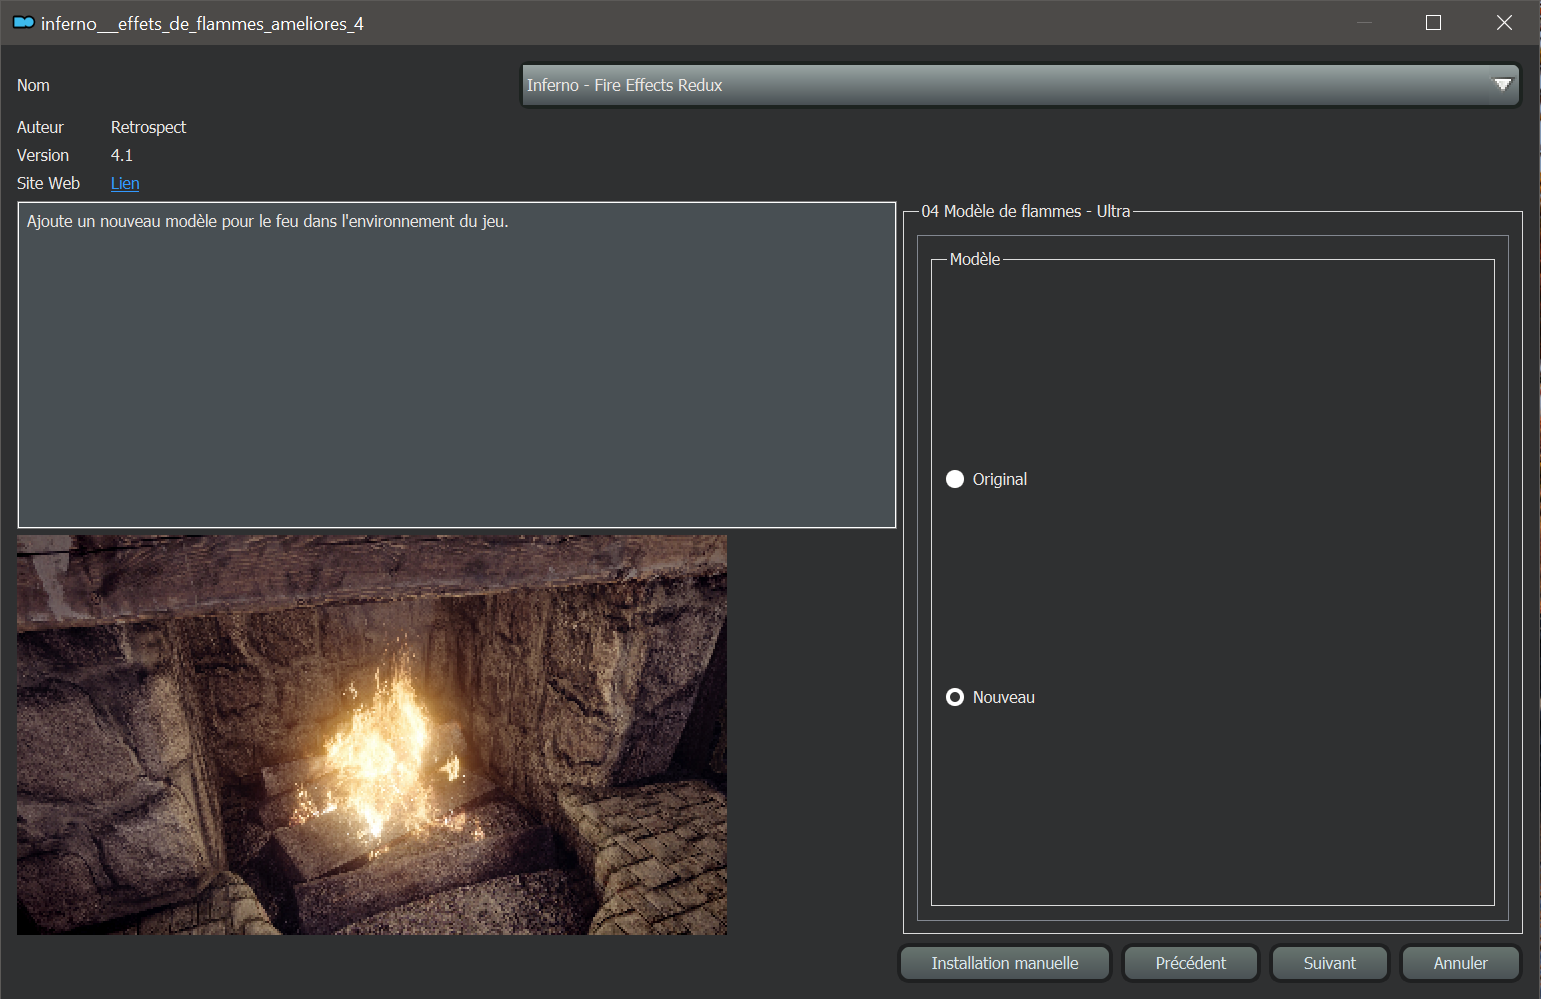
Task: Open the Nom dropdown arrow
Action: [1502, 85]
